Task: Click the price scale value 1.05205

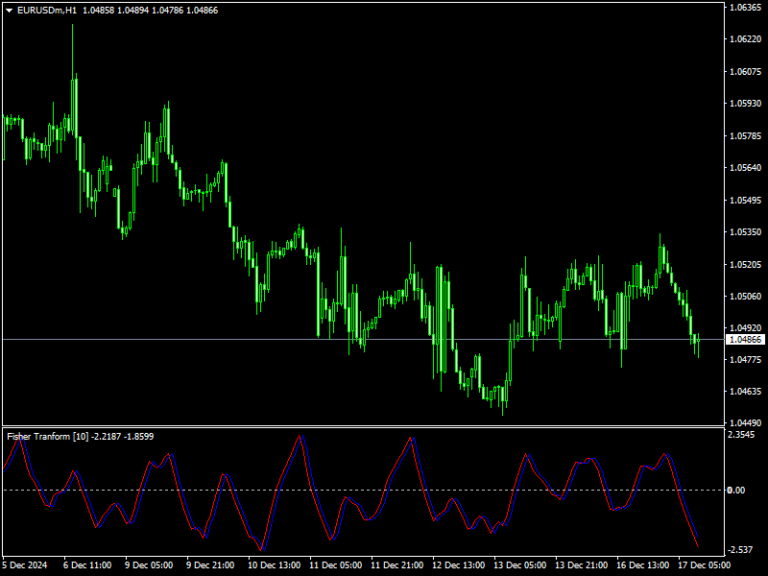Action: tap(745, 264)
